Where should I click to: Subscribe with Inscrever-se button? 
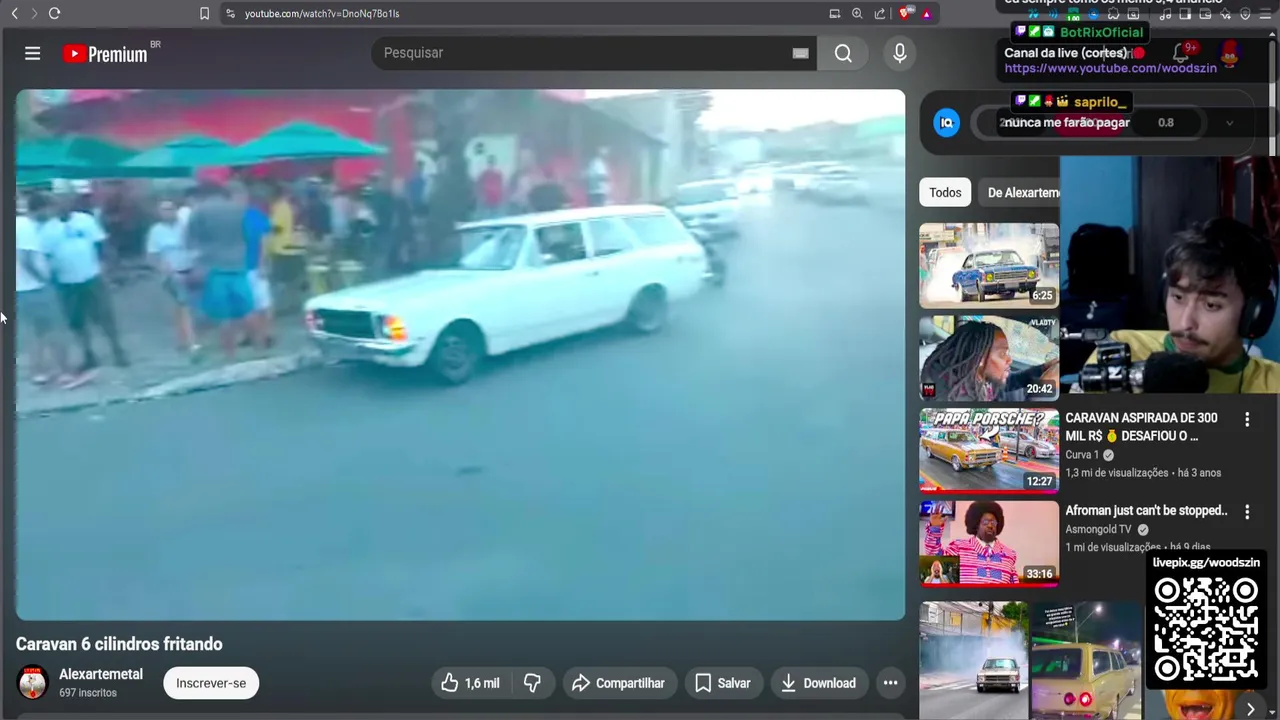tap(211, 683)
